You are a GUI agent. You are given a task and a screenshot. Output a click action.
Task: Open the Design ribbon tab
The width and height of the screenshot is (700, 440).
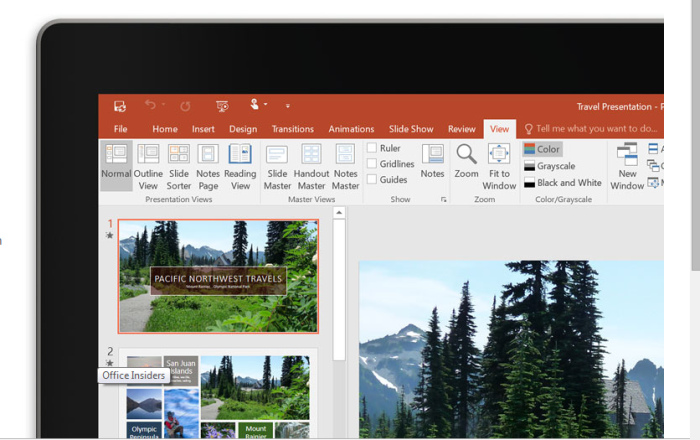point(243,129)
